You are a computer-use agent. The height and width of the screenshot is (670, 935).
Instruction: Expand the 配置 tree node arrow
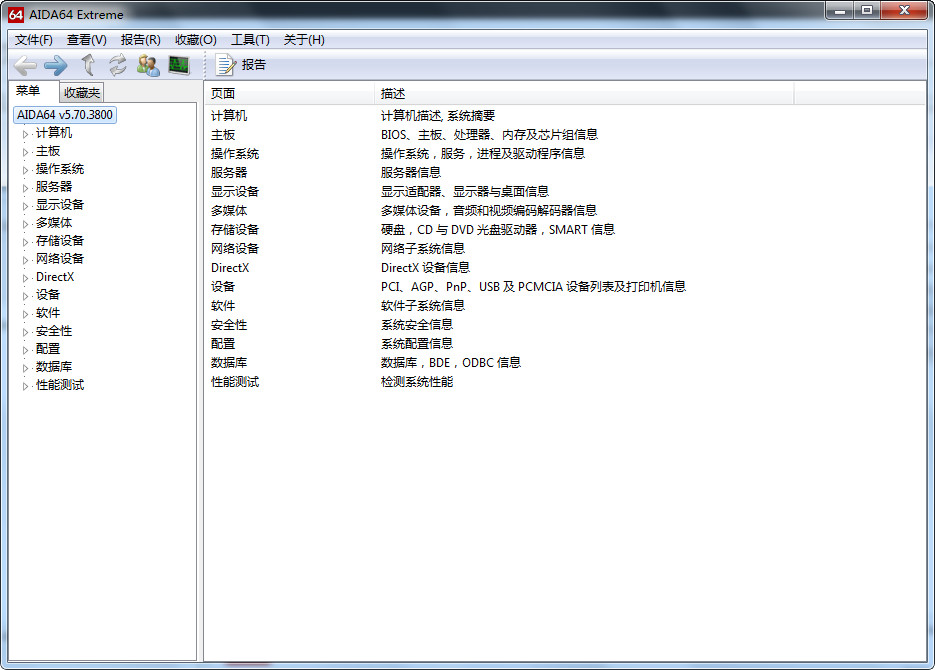click(x=25, y=349)
